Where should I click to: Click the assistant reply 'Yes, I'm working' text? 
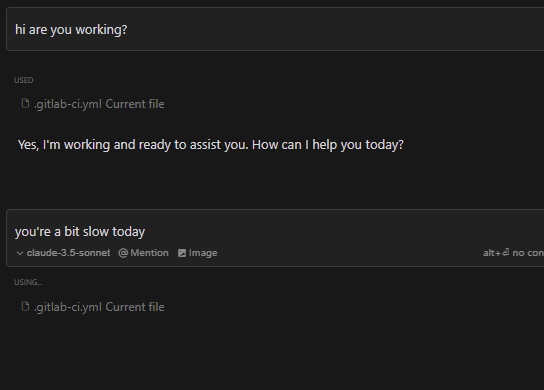click(211, 144)
